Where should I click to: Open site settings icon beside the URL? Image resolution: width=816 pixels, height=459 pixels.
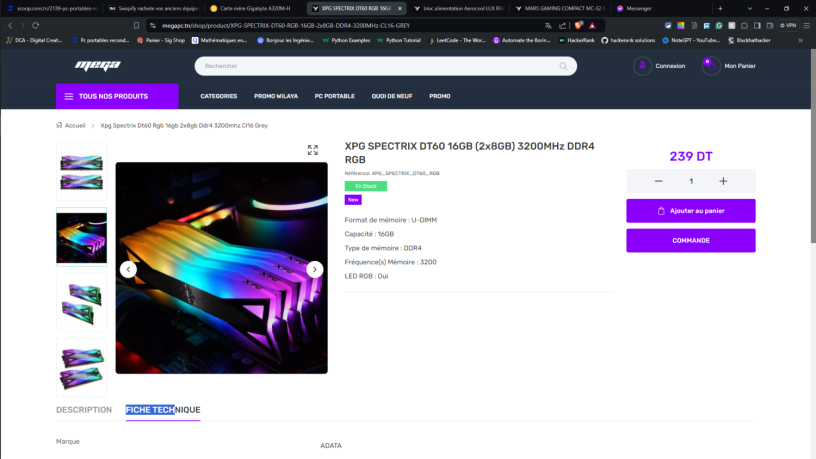(x=153, y=26)
